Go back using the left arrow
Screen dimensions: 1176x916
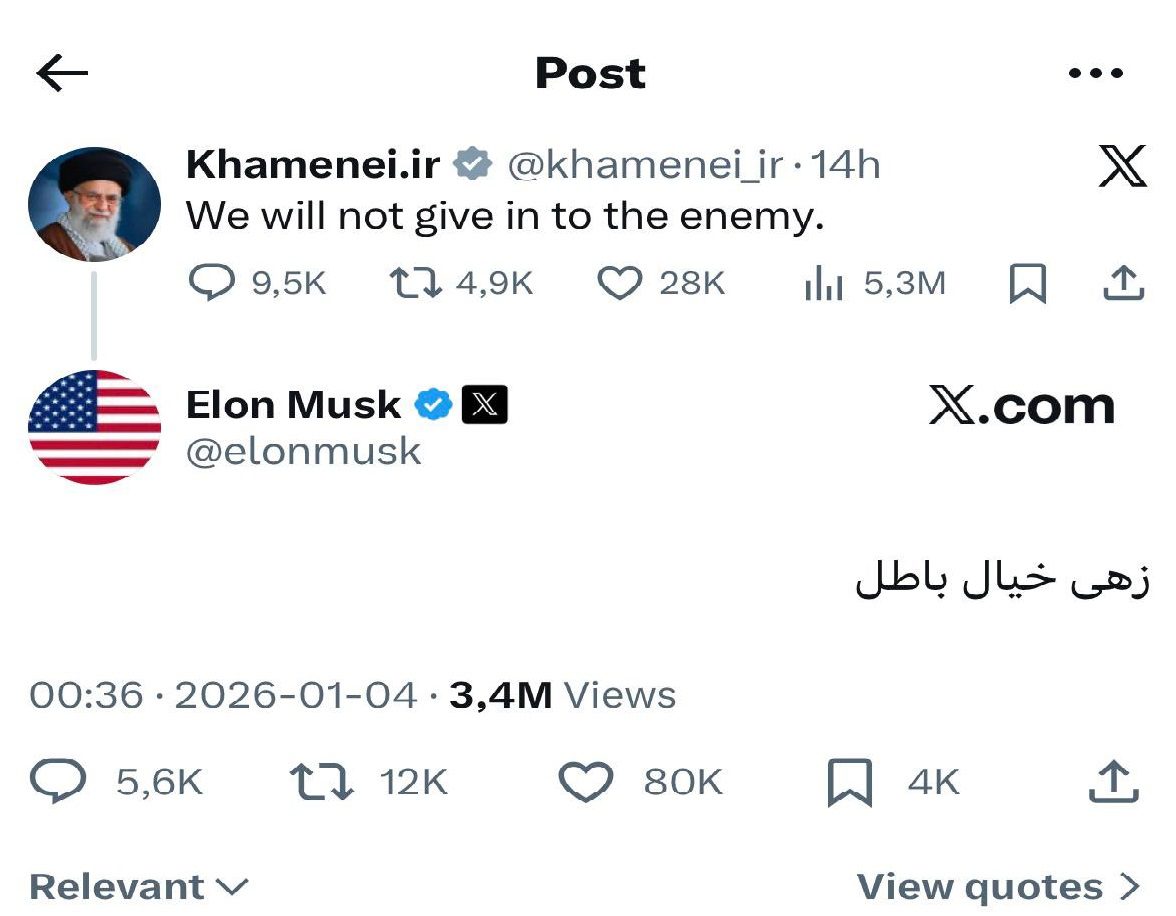[62, 73]
